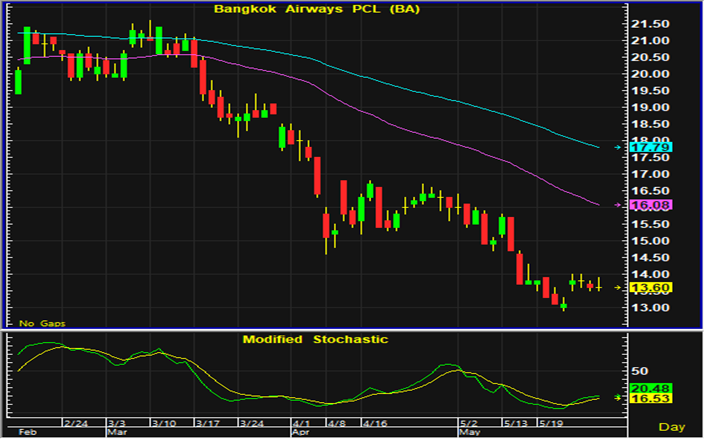This screenshot has width=705, height=439.
Task: Click the 19.00 price axis label
Action: pos(650,108)
